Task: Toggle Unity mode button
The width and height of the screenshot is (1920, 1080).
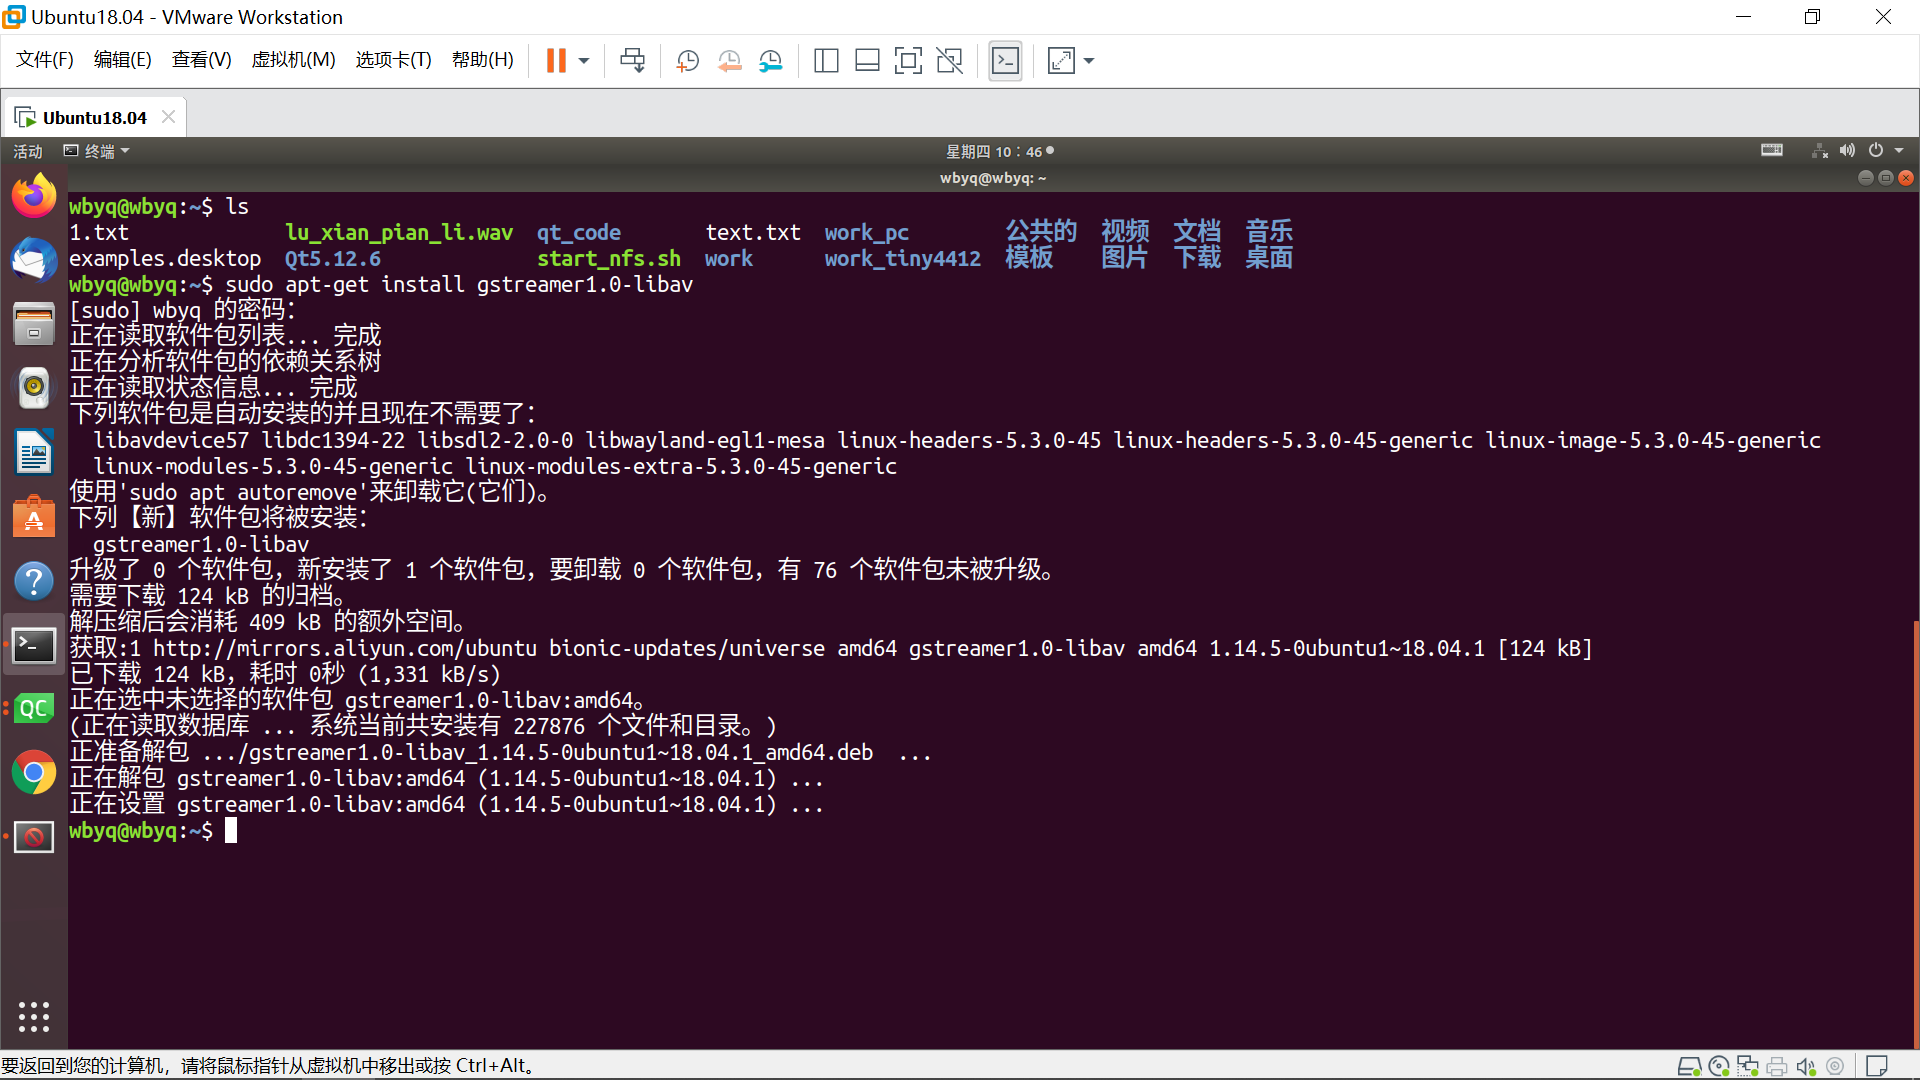Action: point(949,61)
